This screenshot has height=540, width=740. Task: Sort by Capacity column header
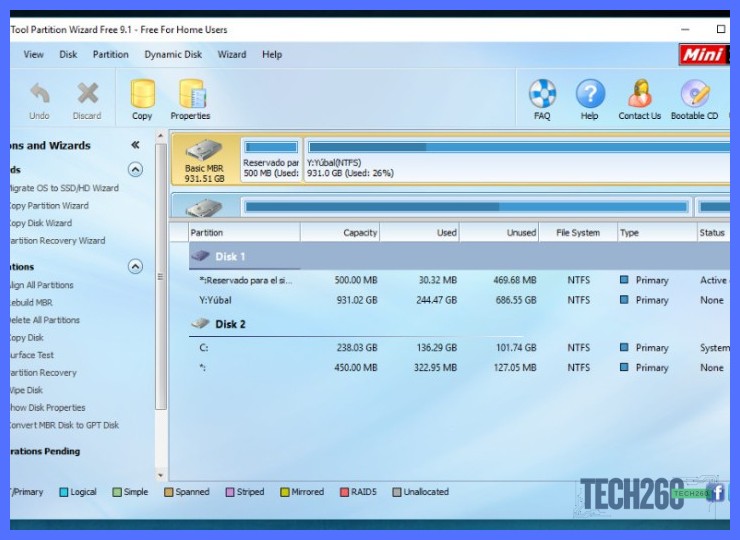tap(340, 232)
